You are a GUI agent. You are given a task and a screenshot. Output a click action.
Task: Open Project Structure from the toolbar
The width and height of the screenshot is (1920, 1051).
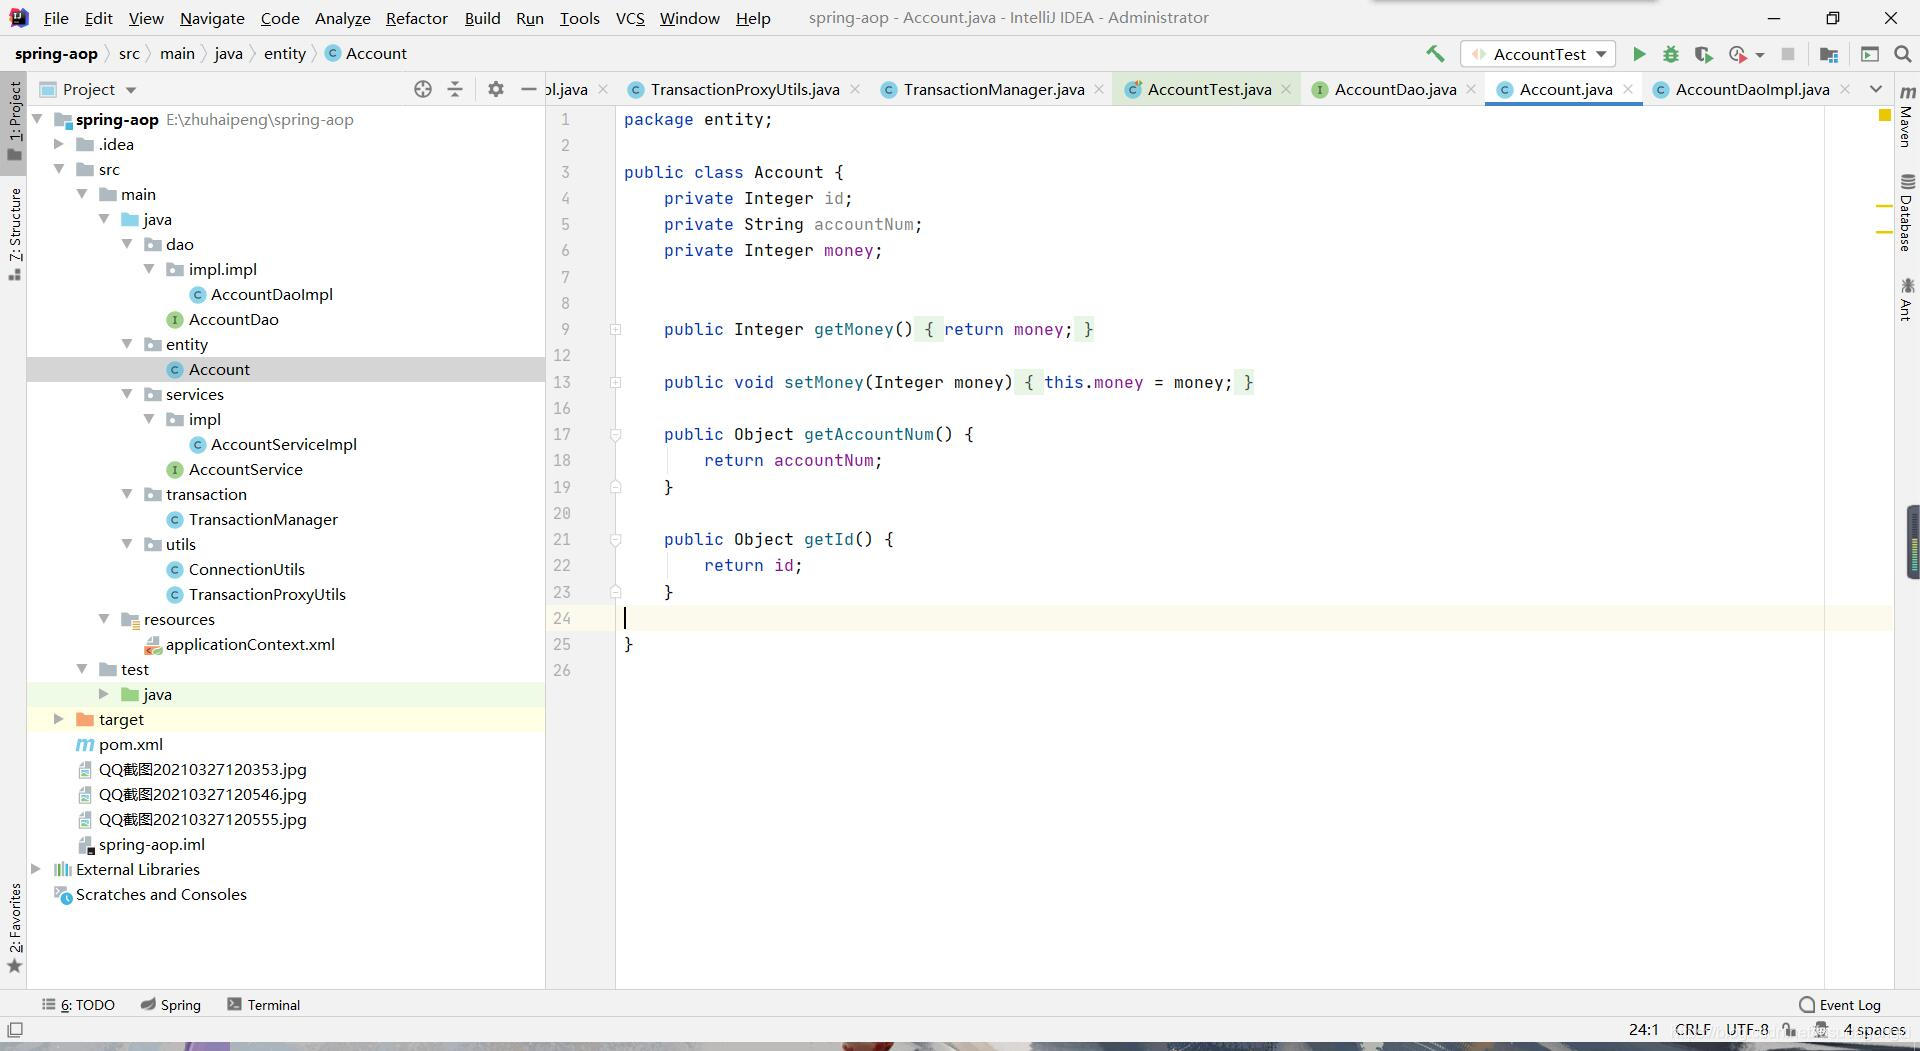tap(1829, 54)
